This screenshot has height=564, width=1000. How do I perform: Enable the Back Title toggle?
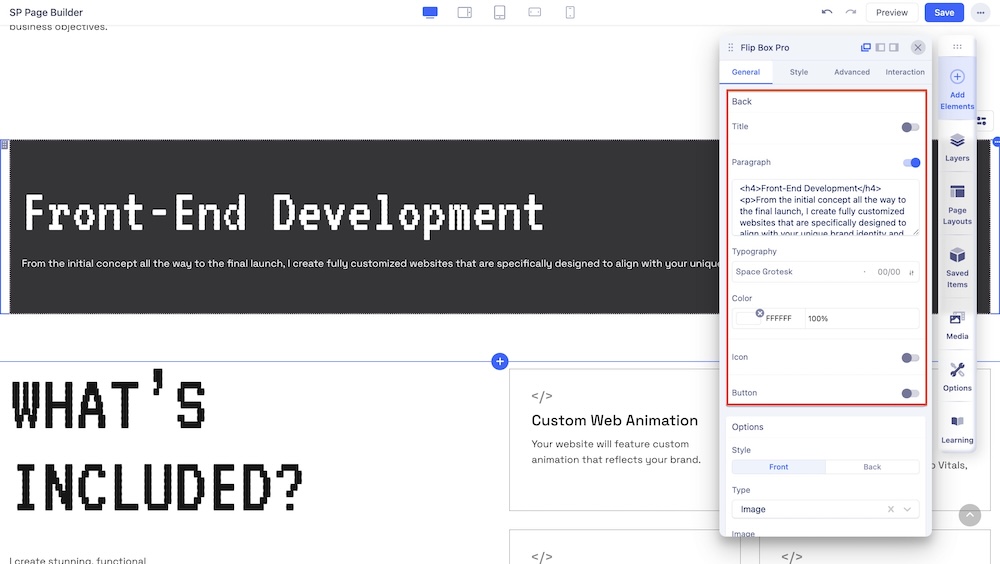[x=910, y=127]
